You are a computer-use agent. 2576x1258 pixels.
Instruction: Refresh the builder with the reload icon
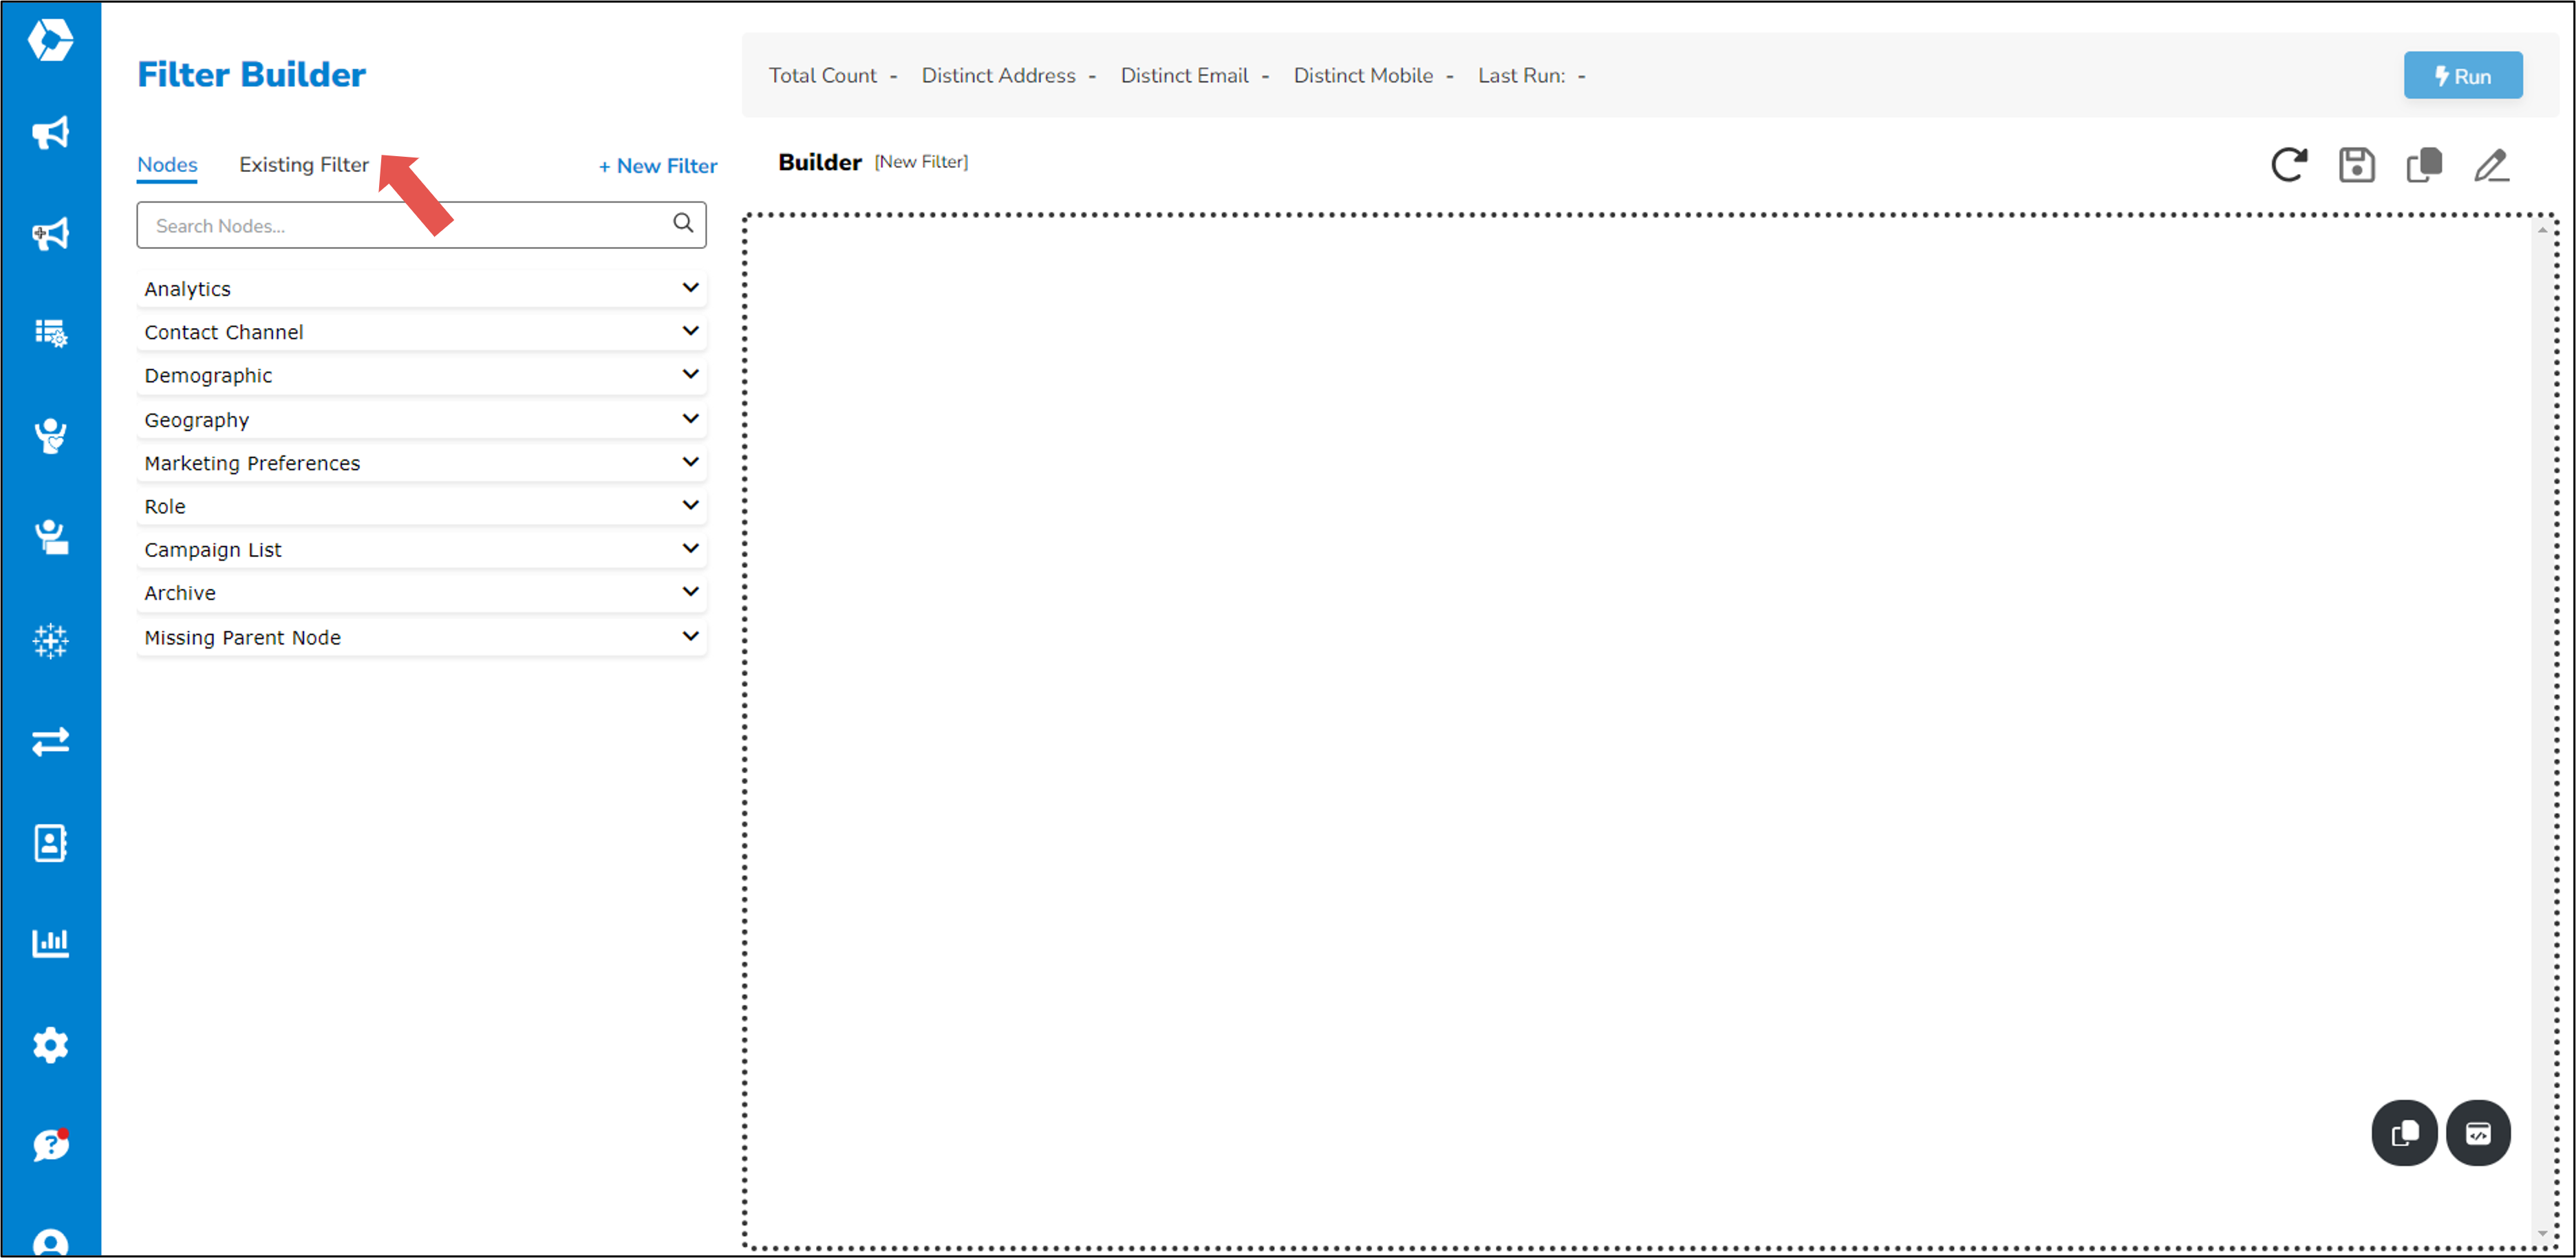(2290, 164)
